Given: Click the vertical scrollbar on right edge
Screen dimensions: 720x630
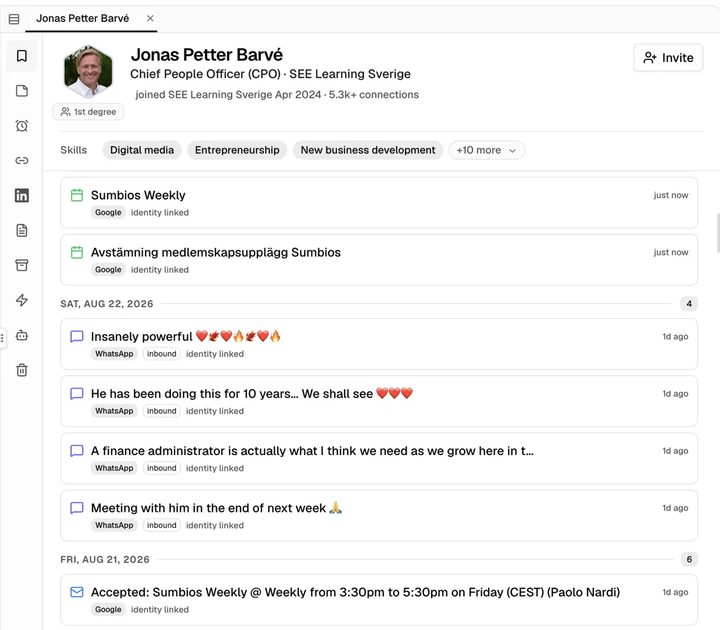Looking at the screenshot, I should click(718, 233).
